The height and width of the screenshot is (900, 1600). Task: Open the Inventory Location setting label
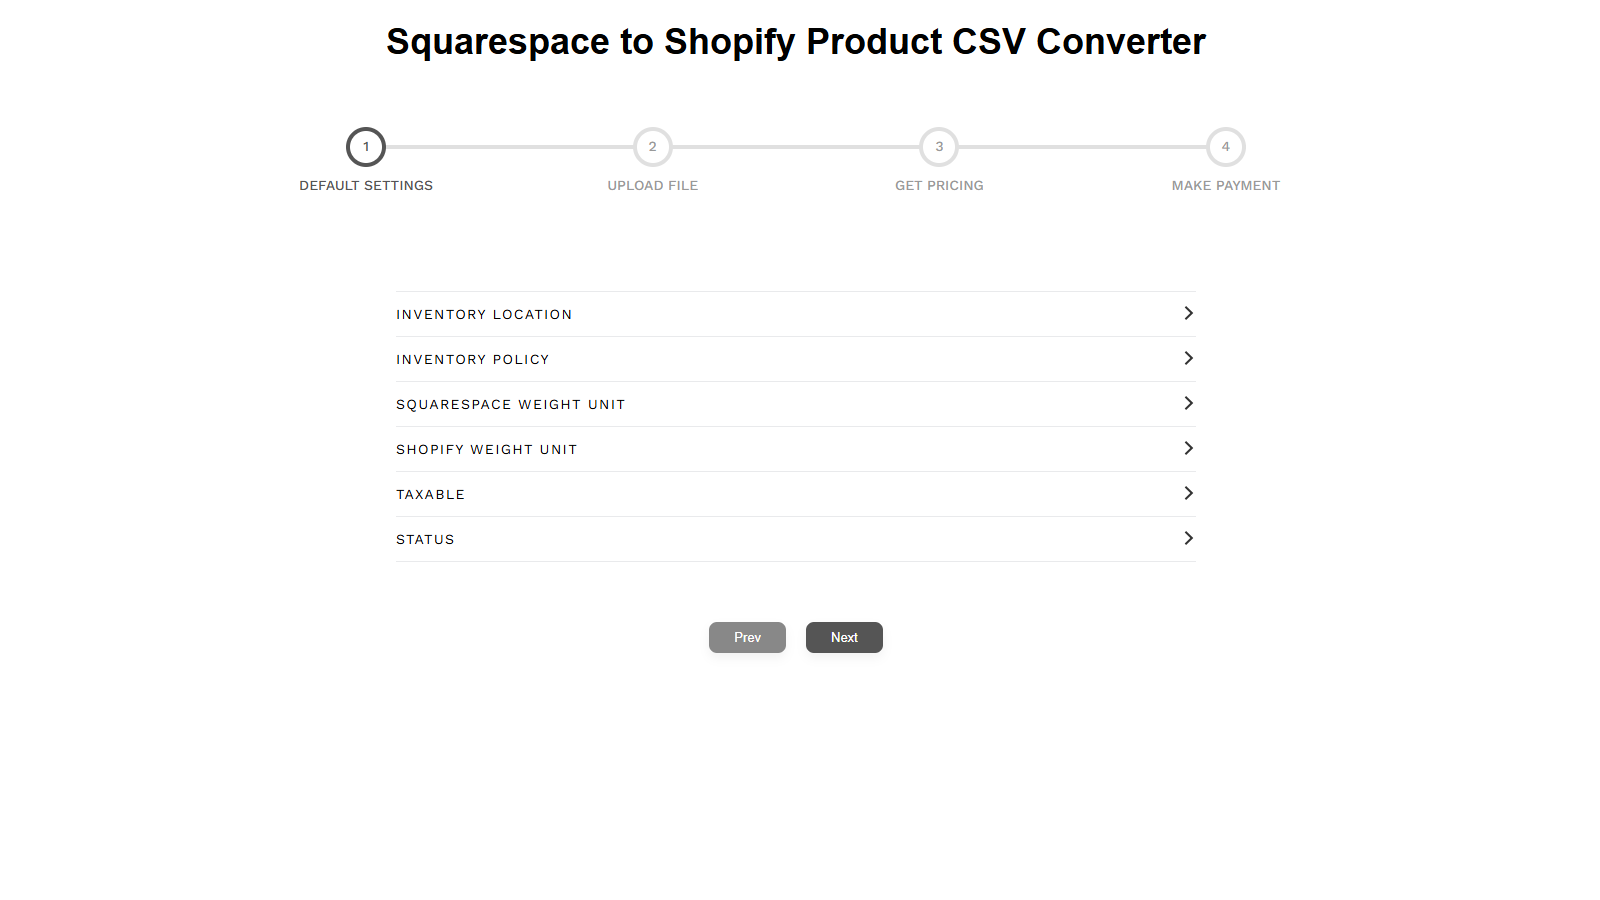click(484, 315)
